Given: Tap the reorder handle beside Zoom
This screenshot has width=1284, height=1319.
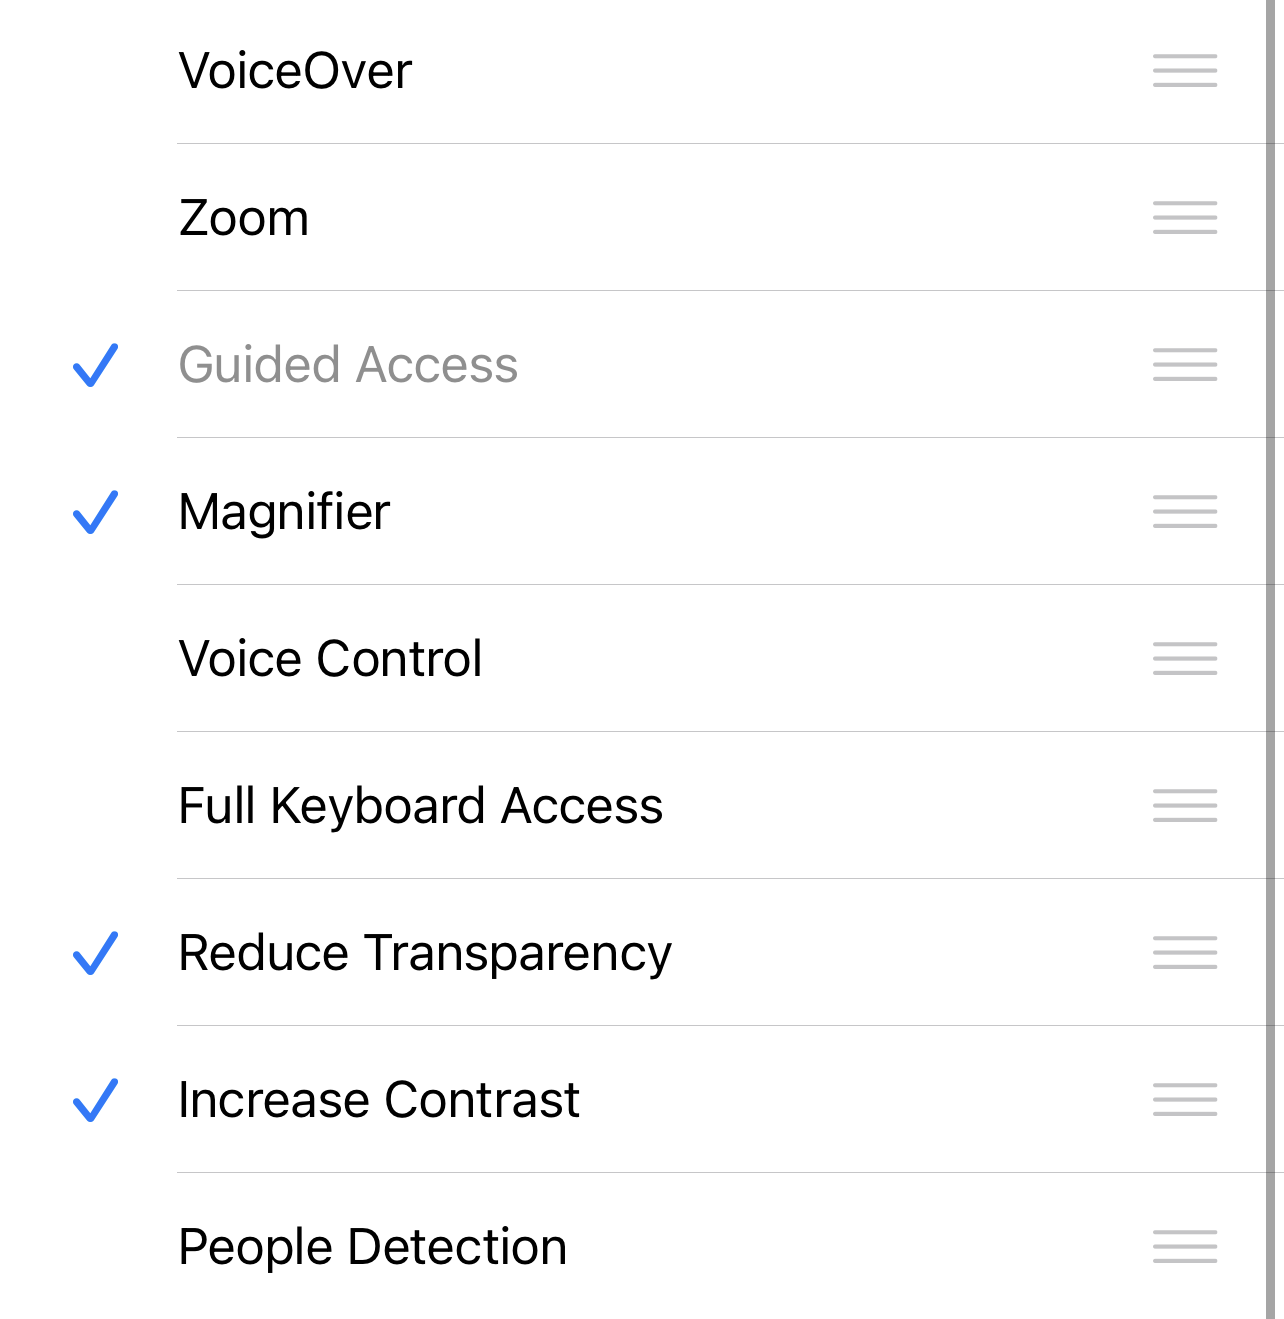Looking at the screenshot, I should click(x=1185, y=218).
